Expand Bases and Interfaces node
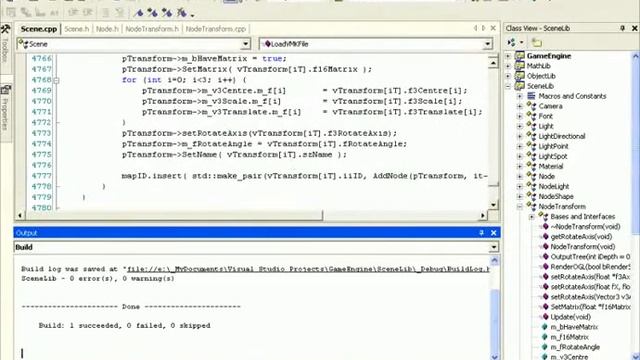 tap(532, 217)
